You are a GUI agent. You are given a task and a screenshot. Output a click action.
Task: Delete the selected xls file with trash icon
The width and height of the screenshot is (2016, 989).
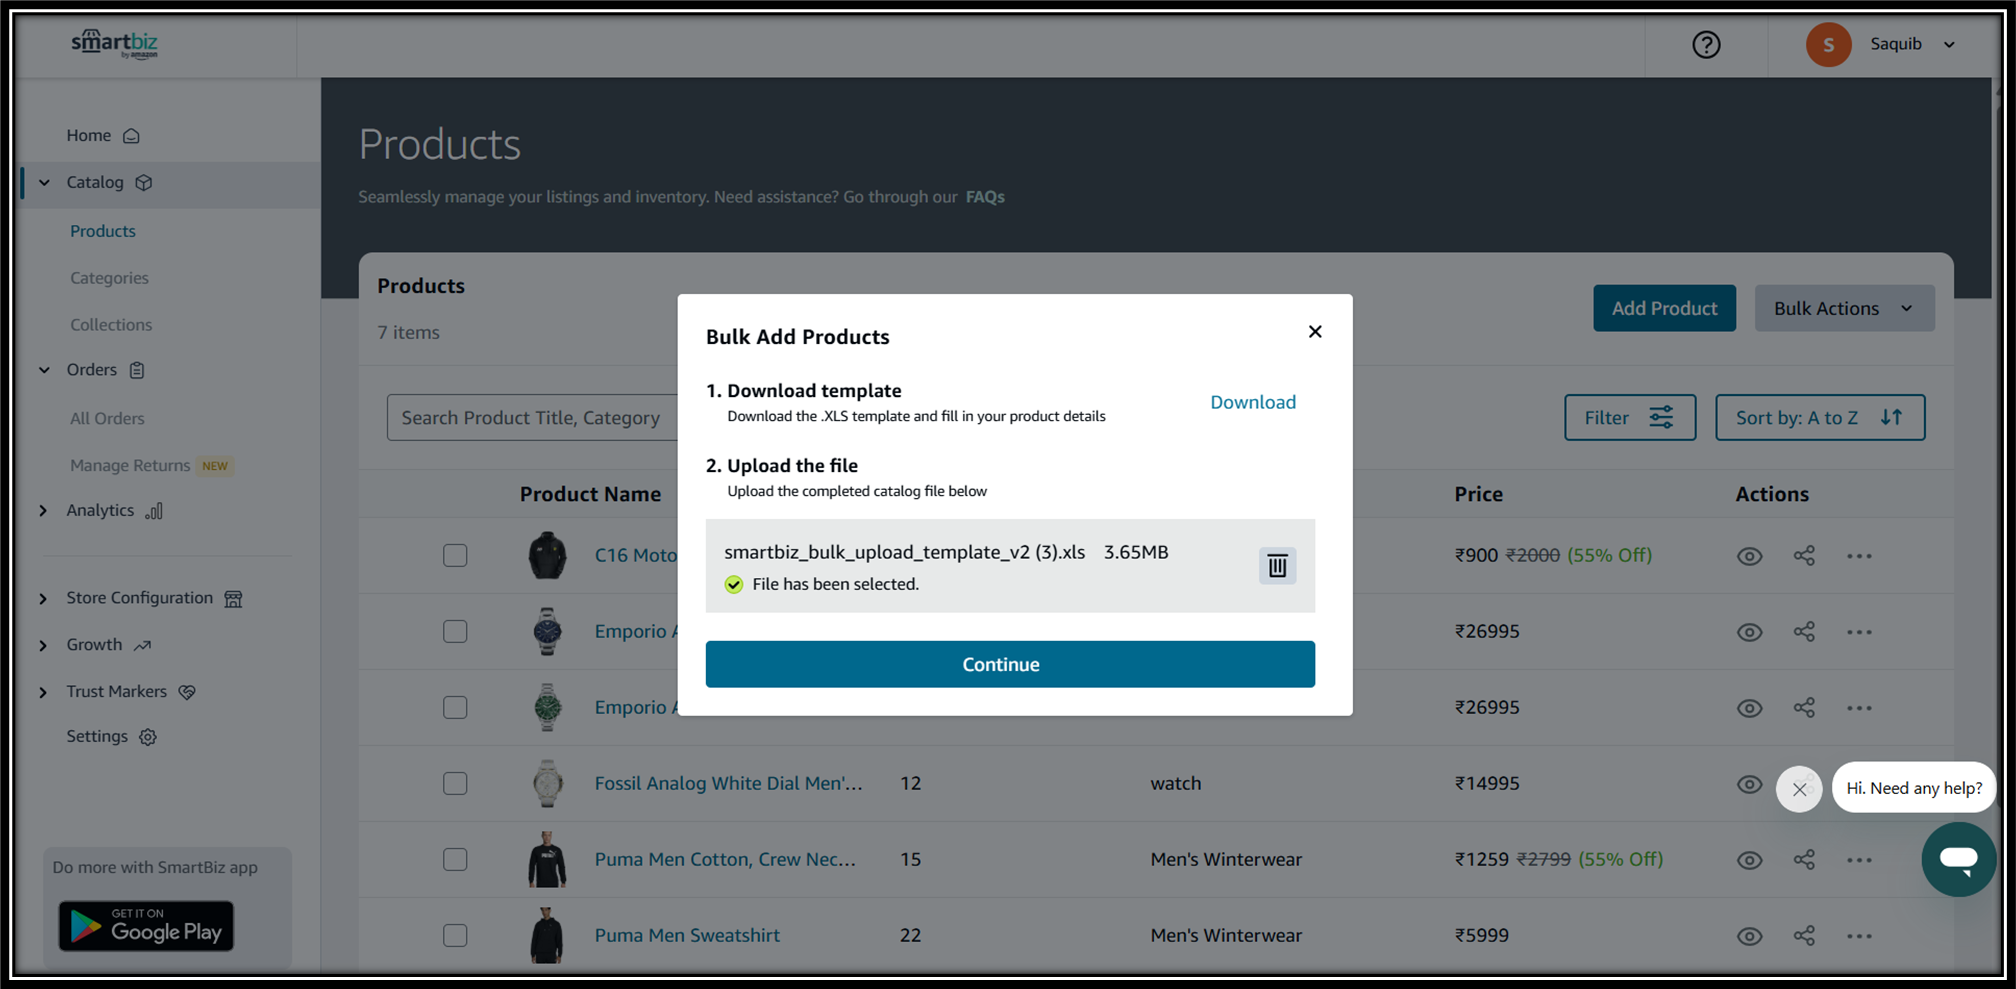[x=1277, y=566]
